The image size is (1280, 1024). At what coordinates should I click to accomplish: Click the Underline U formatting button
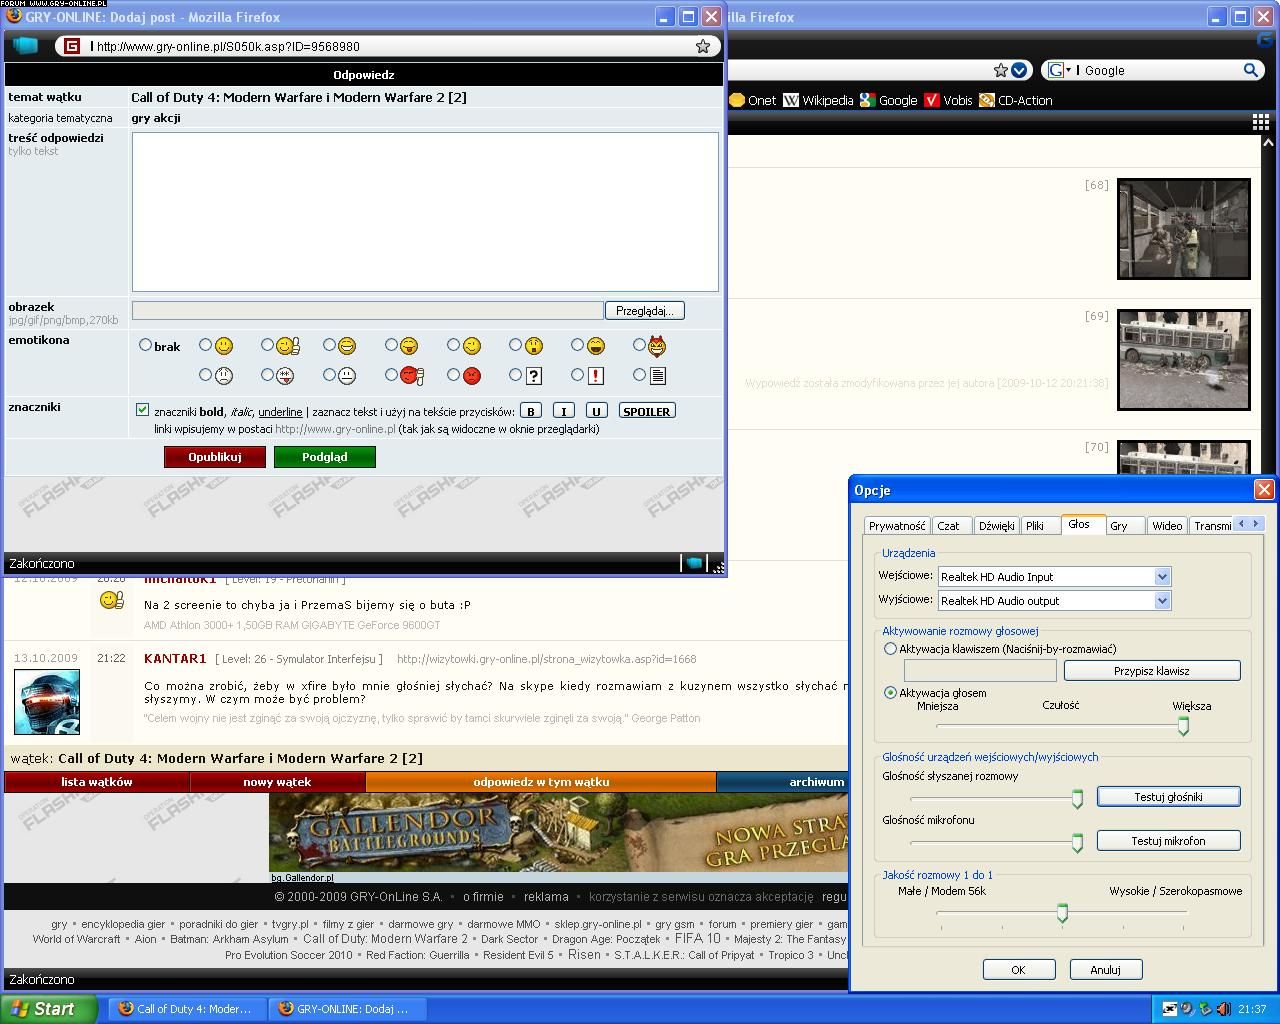597,411
